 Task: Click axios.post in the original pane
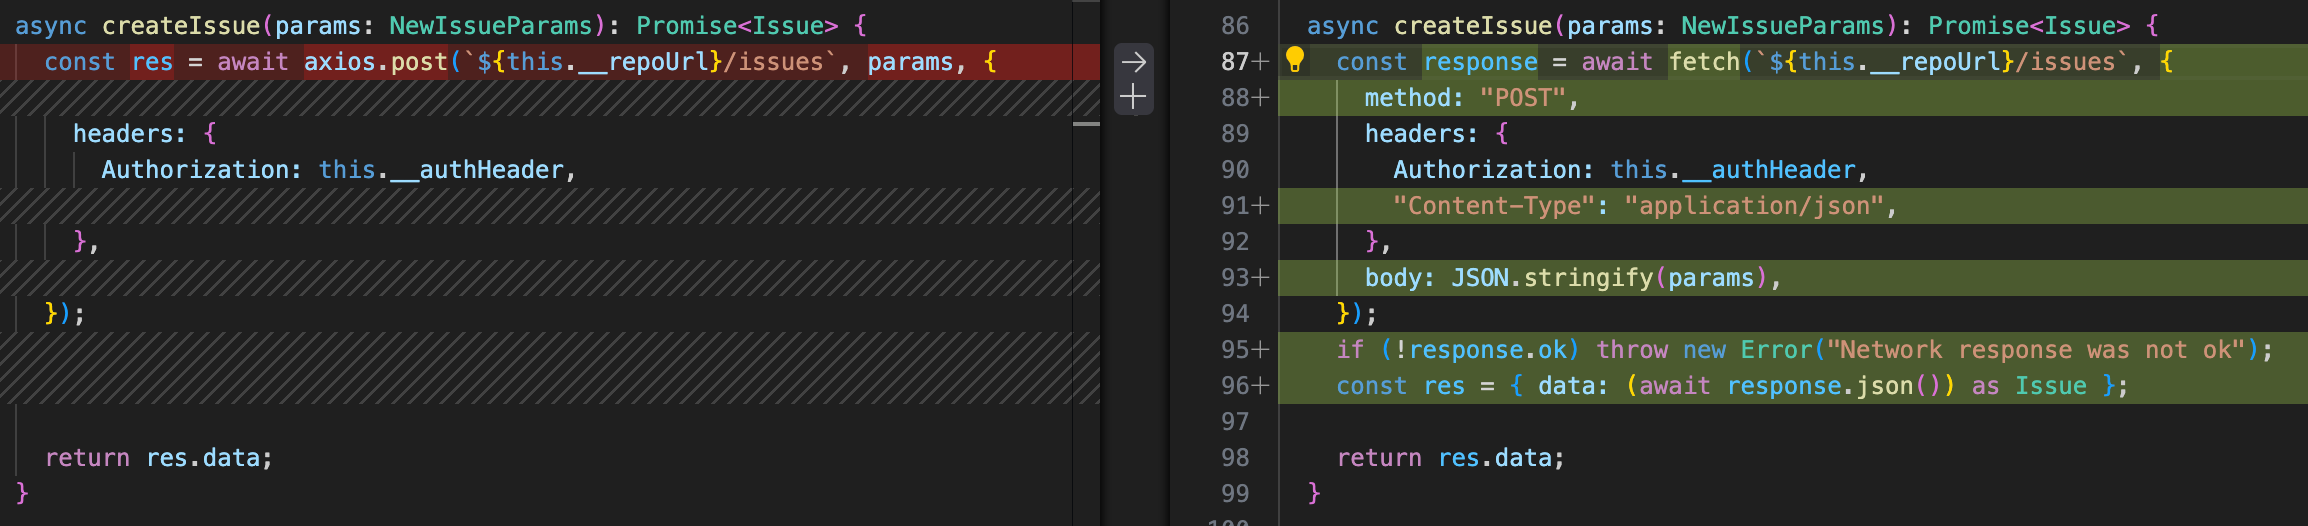376,62
